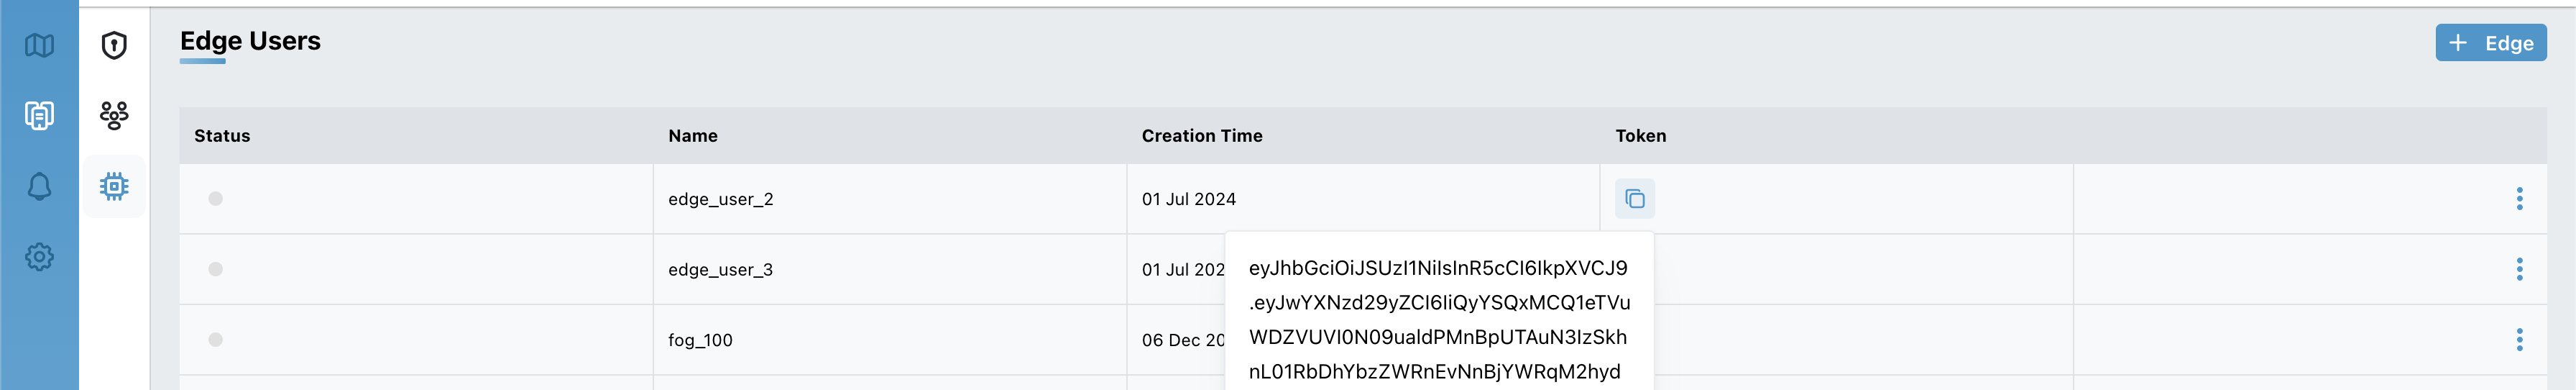Screen dimensions: 2576x390
Task: Click status dot for edge_user_2
Action: 215,199
